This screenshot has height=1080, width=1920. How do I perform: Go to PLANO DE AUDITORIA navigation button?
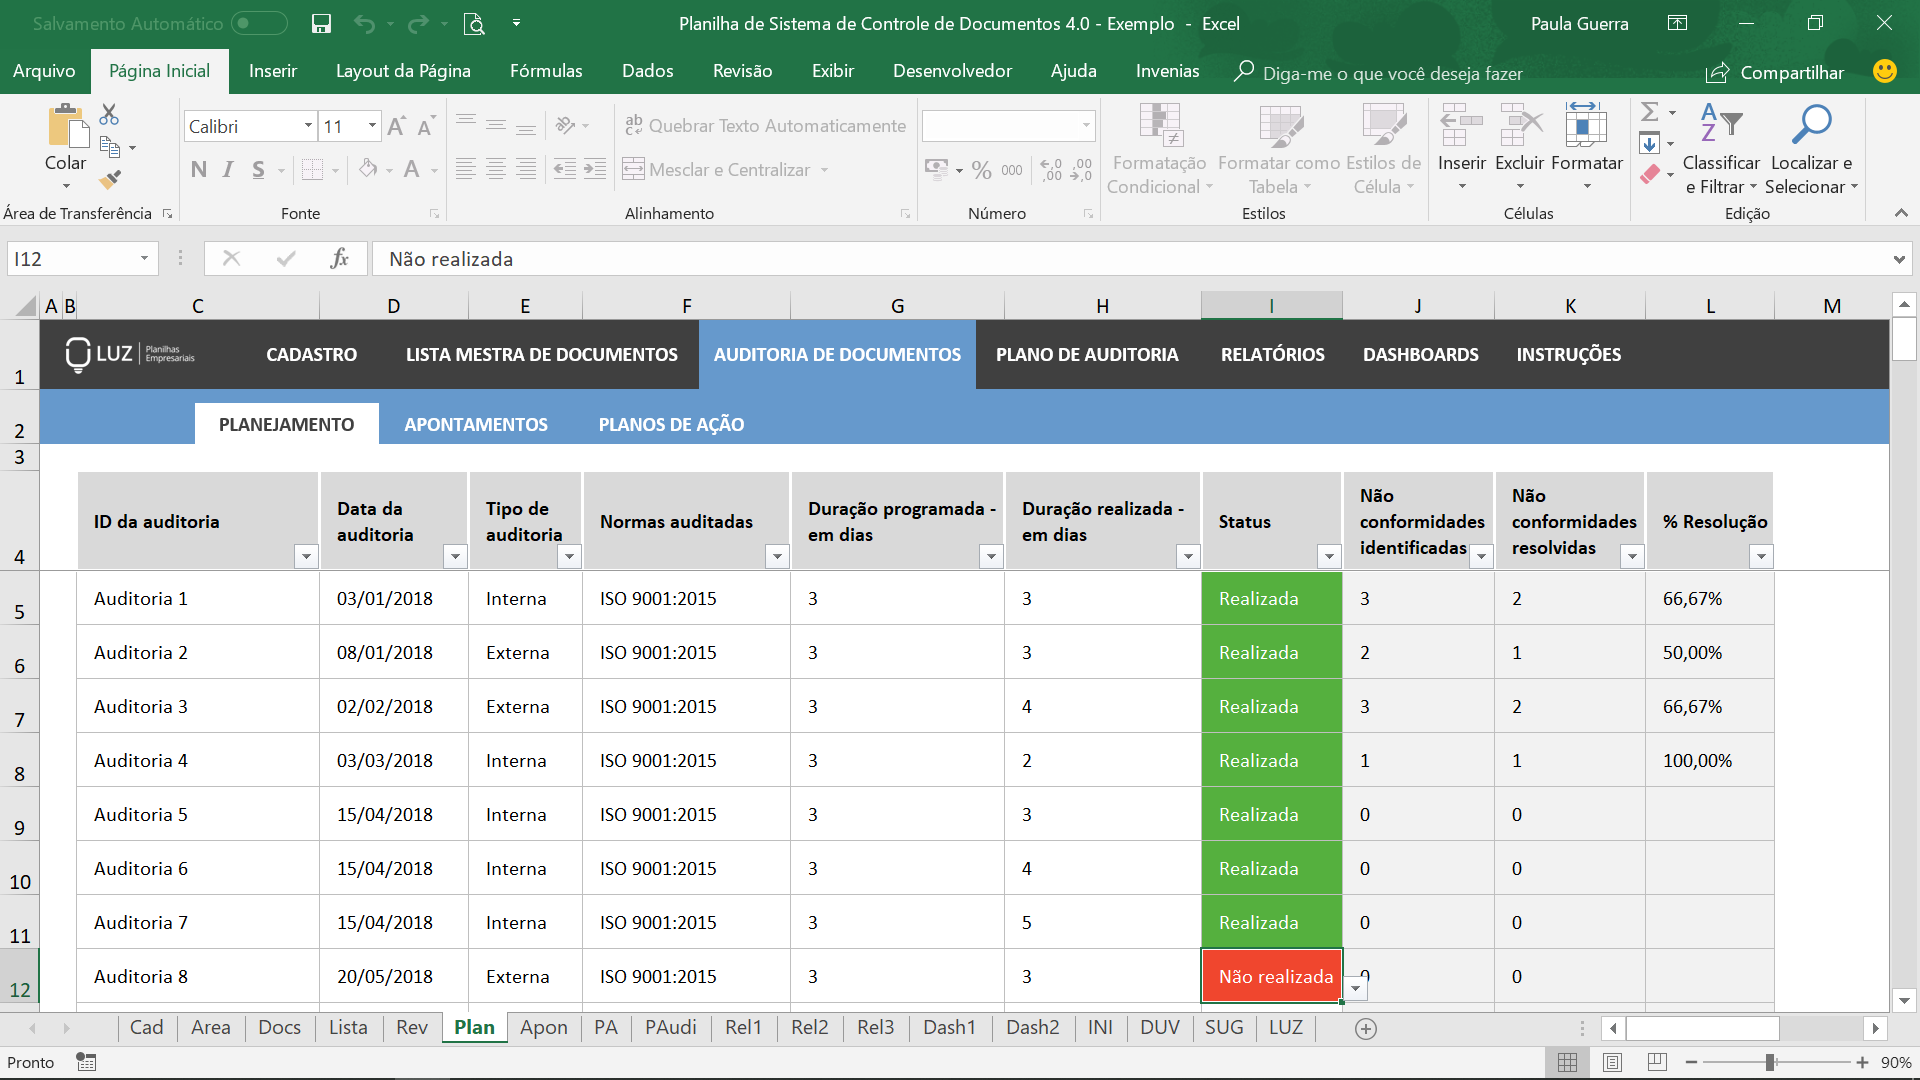(x=1087, y=354)
